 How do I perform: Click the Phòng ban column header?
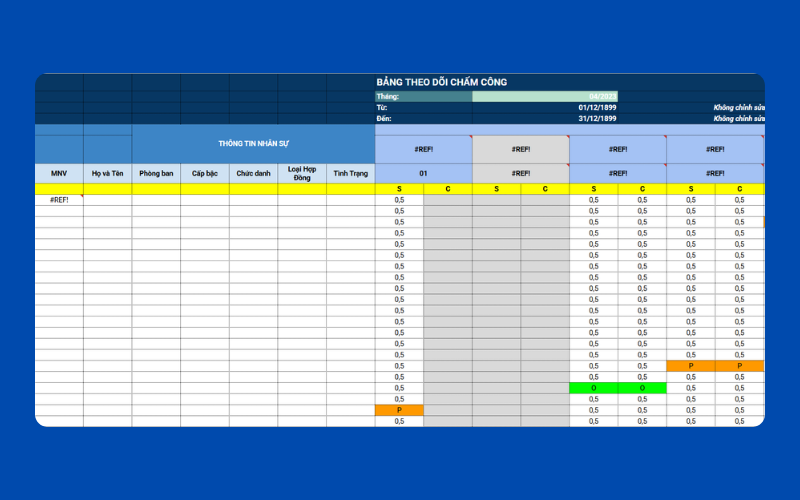[156, 173]
